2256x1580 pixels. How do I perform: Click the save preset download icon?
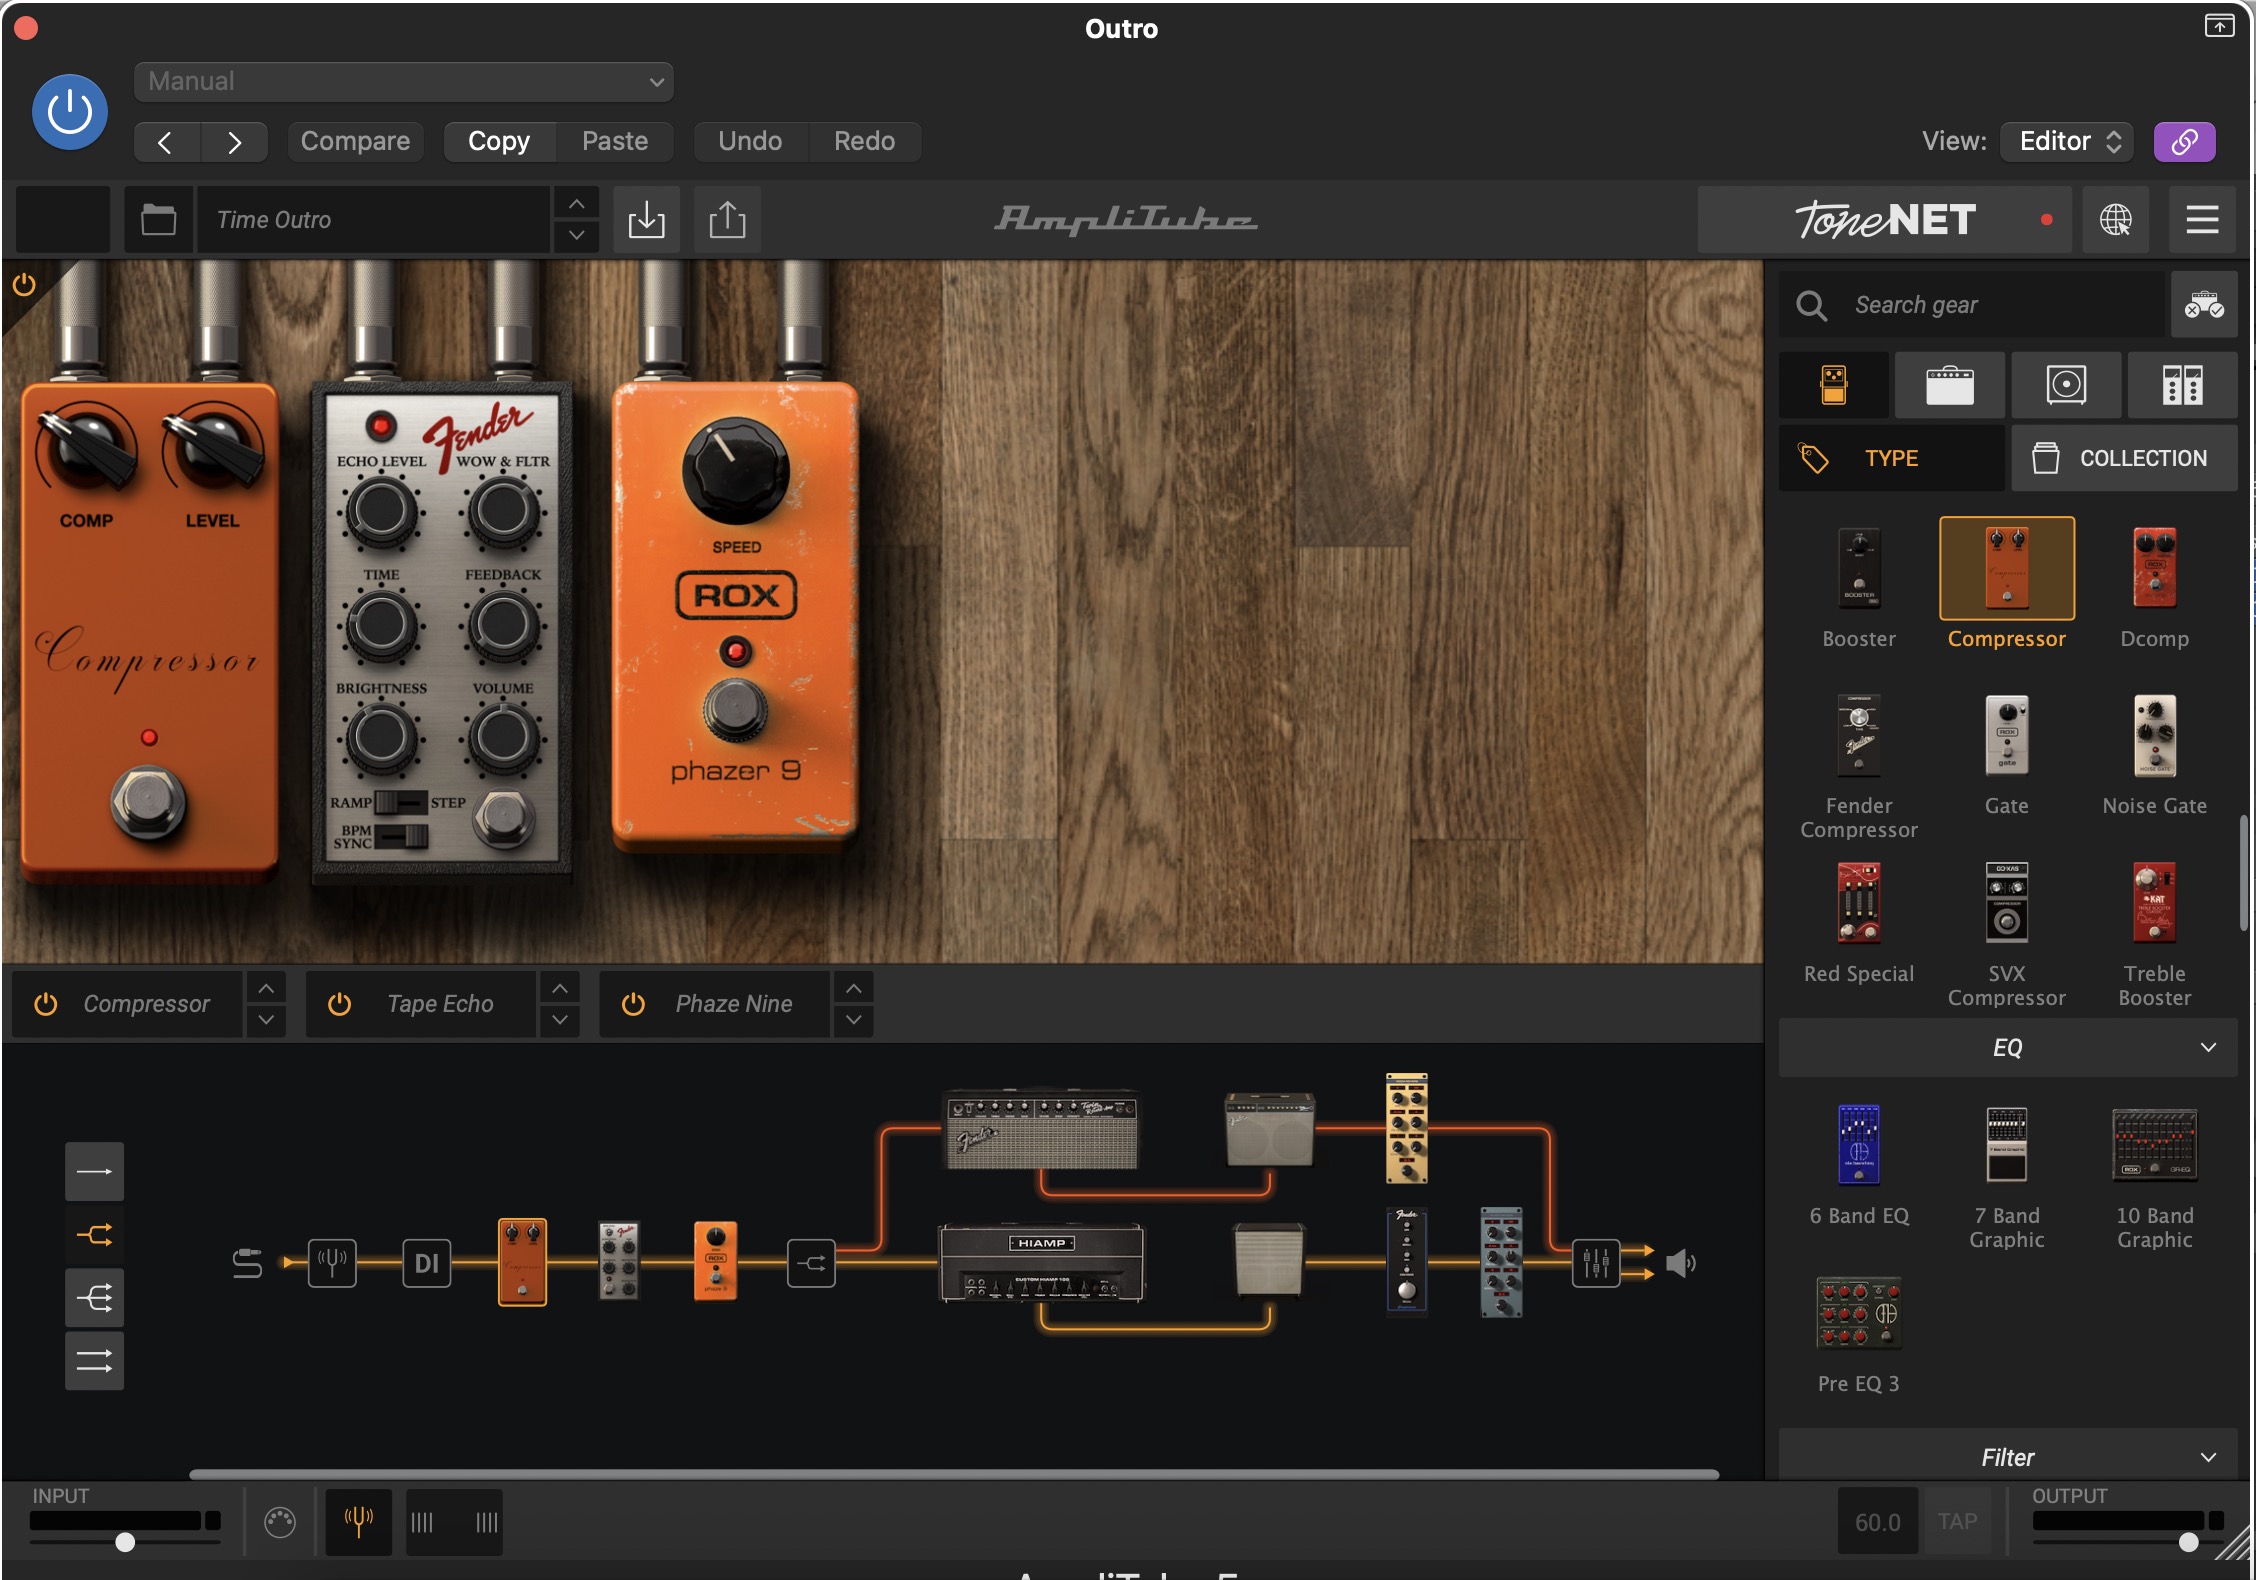click(647, 219)
